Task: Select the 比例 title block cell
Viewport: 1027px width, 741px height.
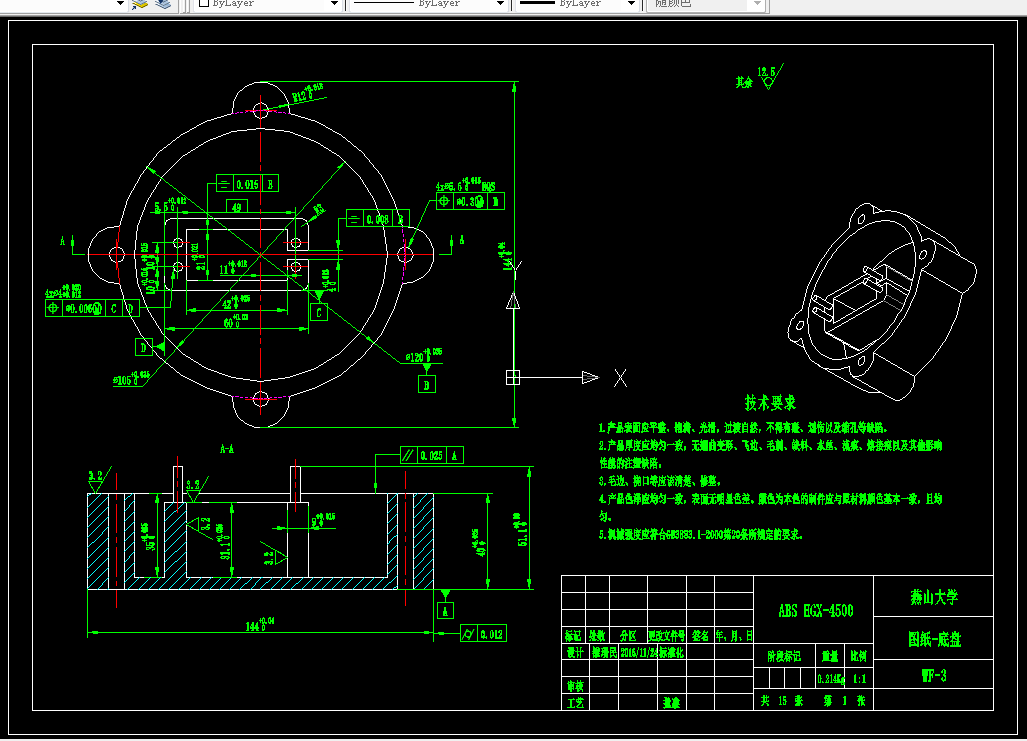Action: 859,656
